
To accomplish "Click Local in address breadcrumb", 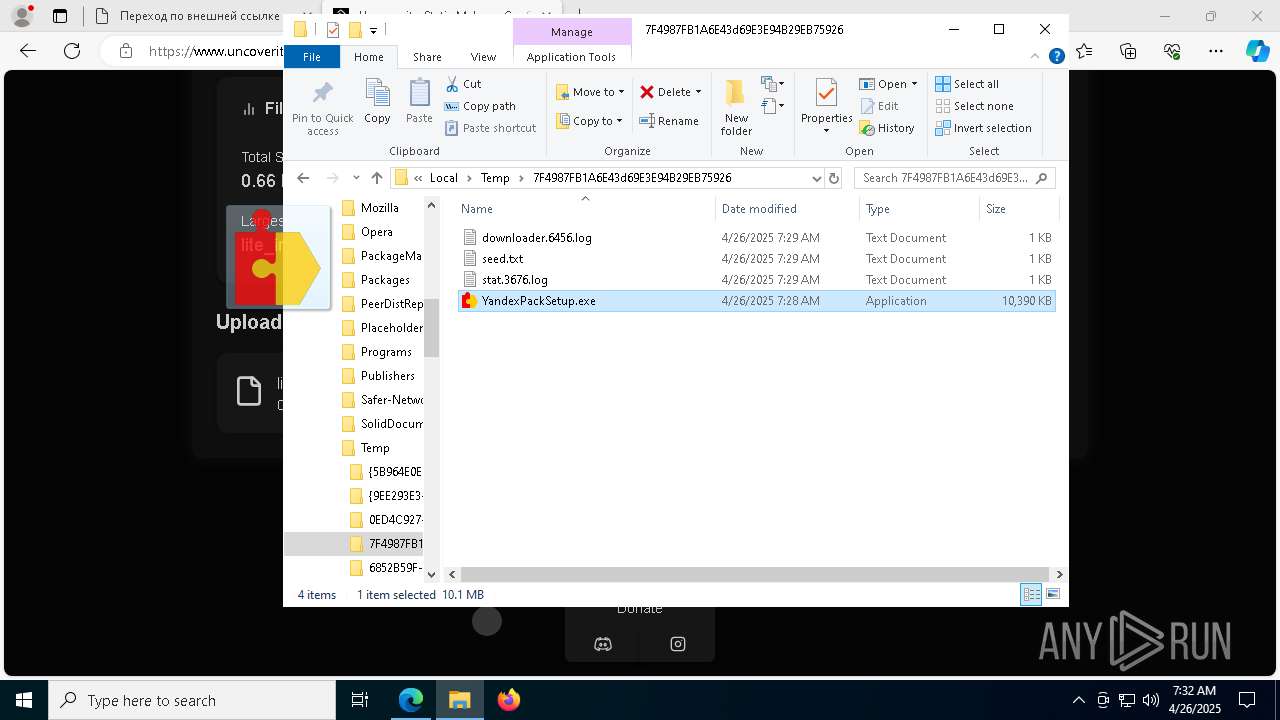I will [444, 178].
